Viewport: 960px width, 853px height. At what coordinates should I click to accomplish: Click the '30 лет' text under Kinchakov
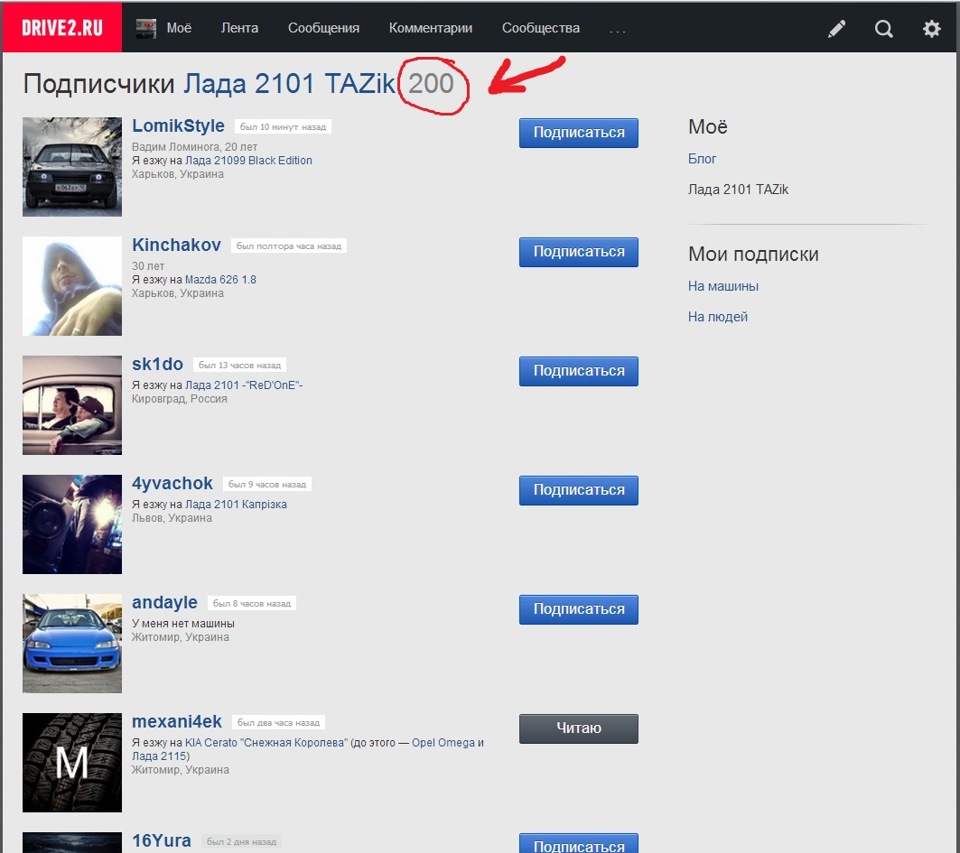(148, 266)
